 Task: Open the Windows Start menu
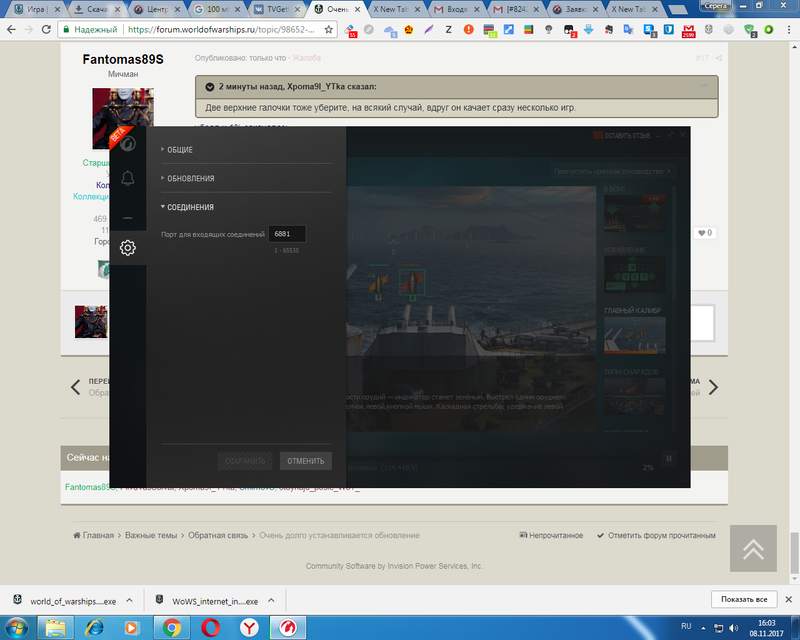(x=16, y=628)
